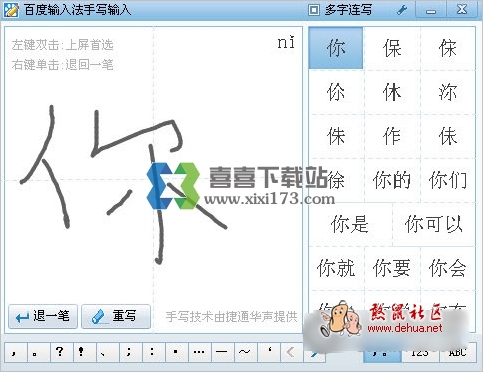Insert the colon symbol
The image size is (483, 372).
[153, 352]
